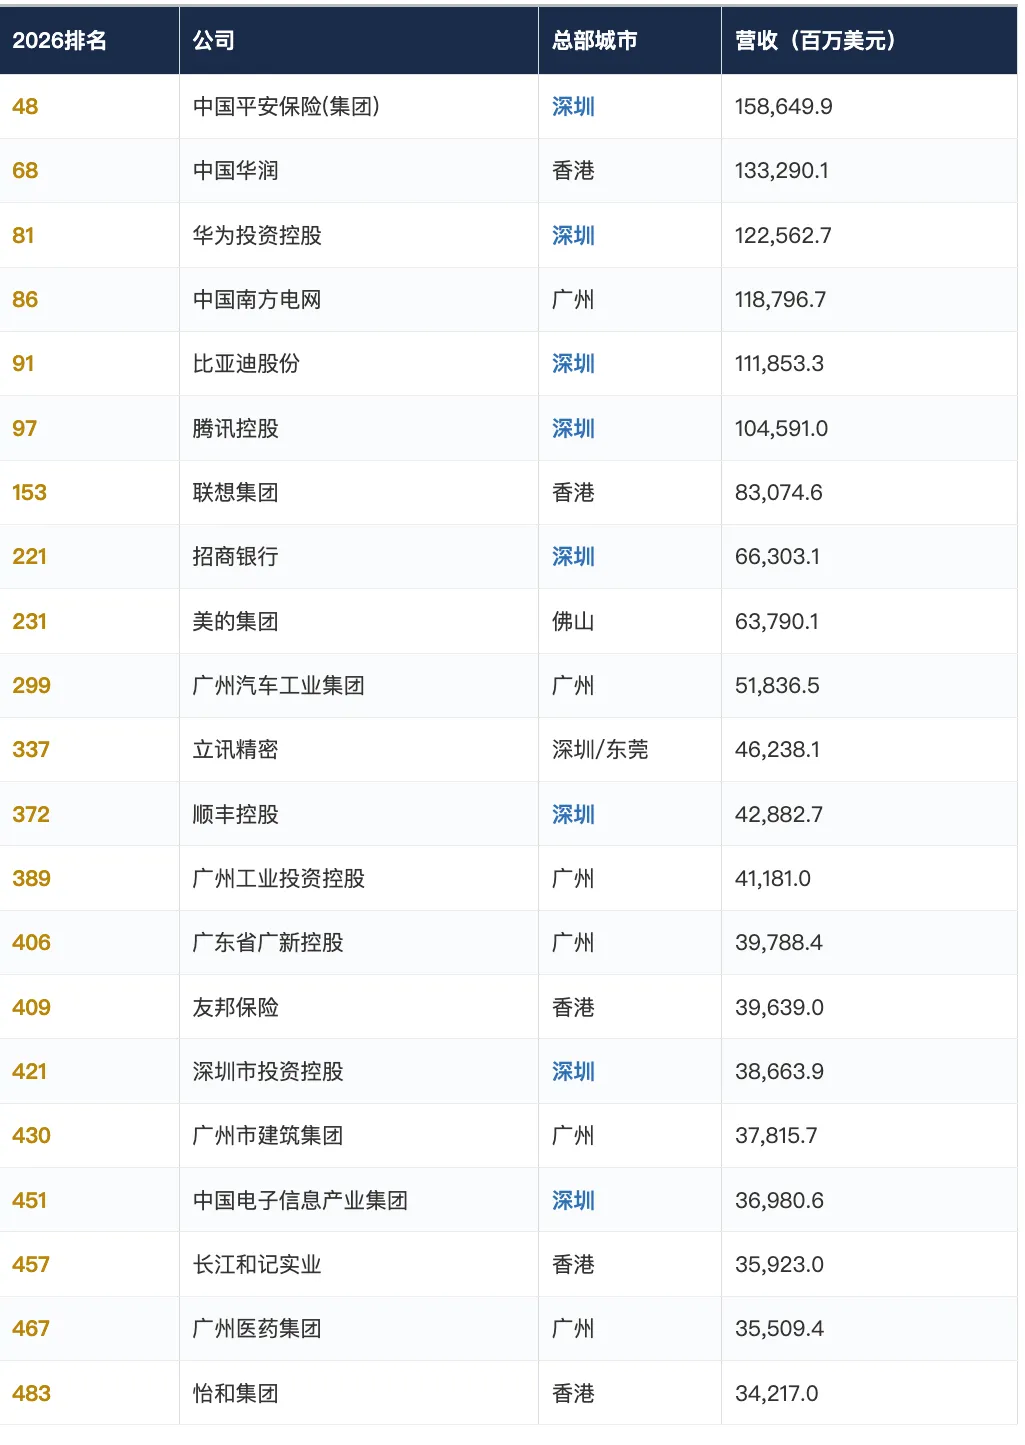Click the 公司 column header

tap(214, 41)
